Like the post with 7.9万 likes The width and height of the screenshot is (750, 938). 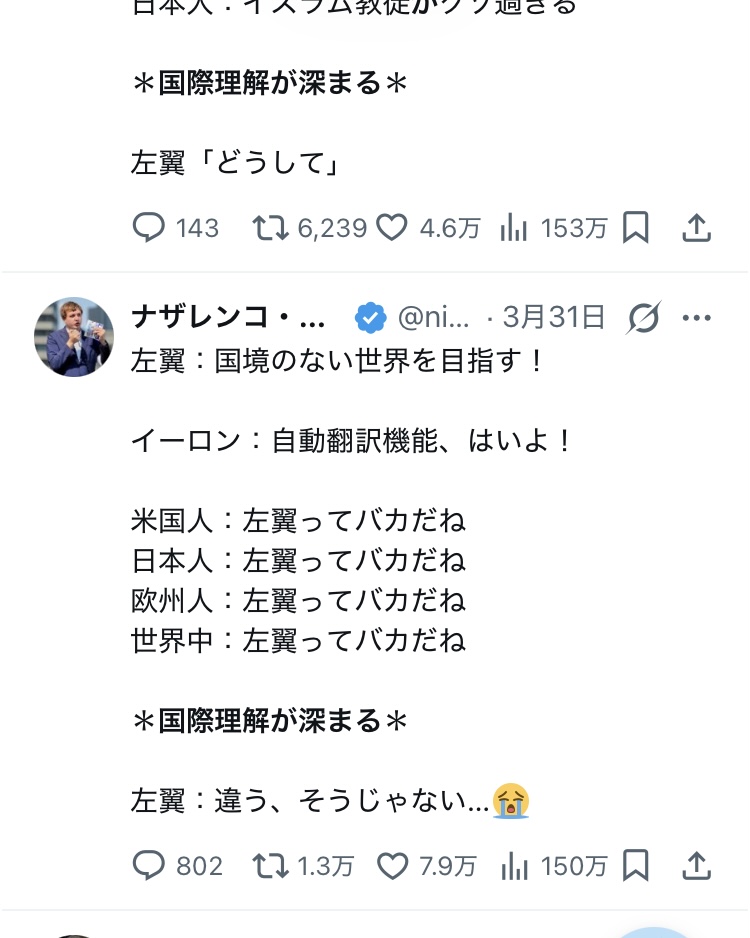(x=392, y=865)
